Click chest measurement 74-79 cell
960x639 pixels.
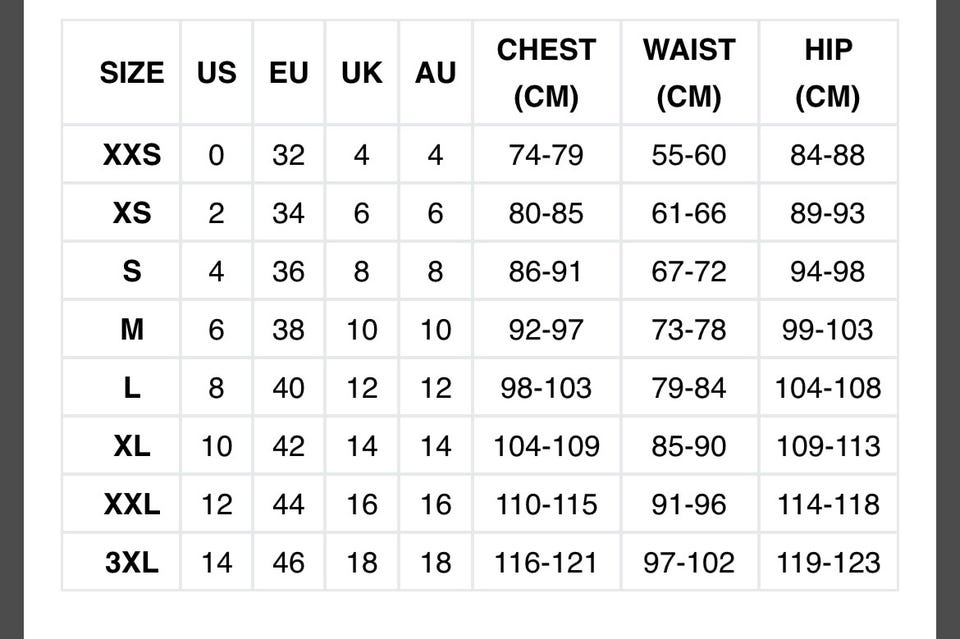point(546,155)
